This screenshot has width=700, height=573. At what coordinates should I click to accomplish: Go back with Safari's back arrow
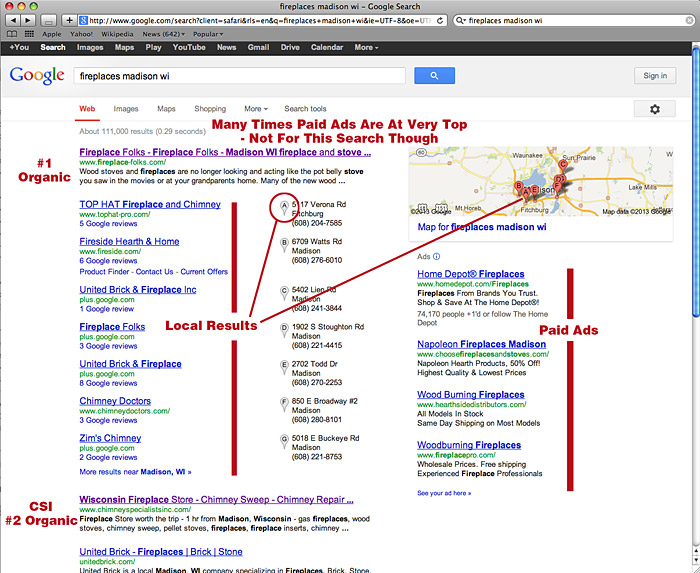coord(13,21)
